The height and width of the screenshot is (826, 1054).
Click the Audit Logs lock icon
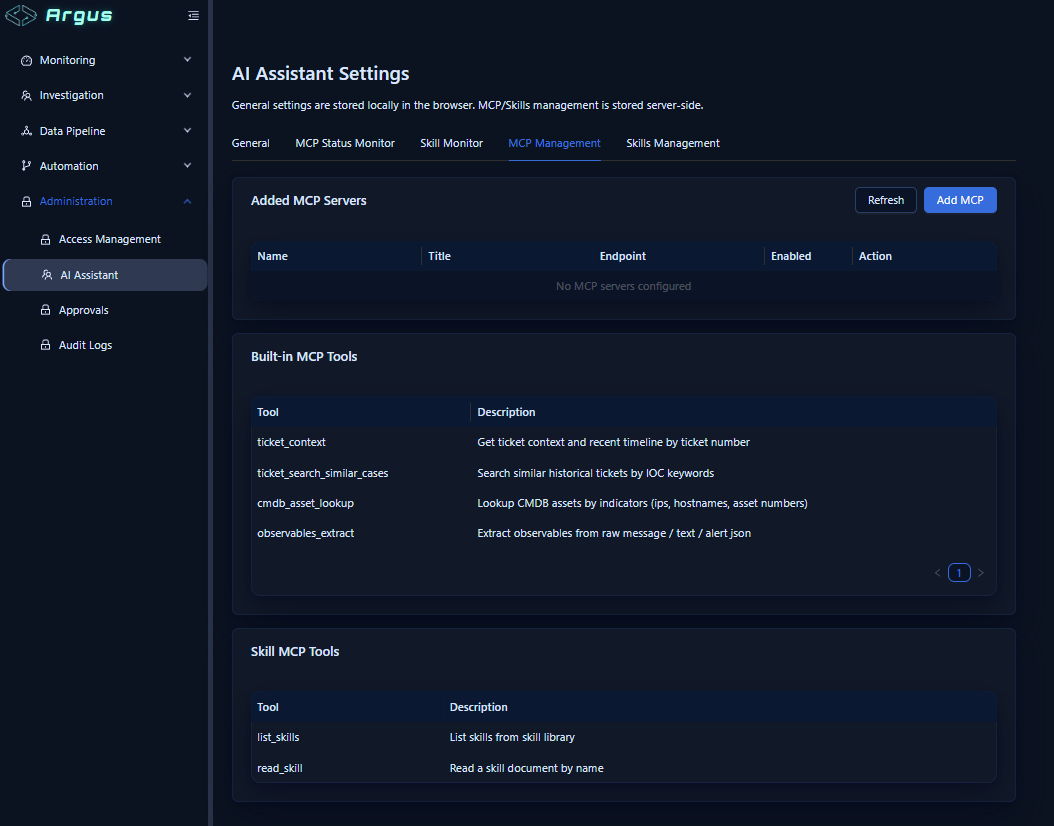tap(46, 345)
